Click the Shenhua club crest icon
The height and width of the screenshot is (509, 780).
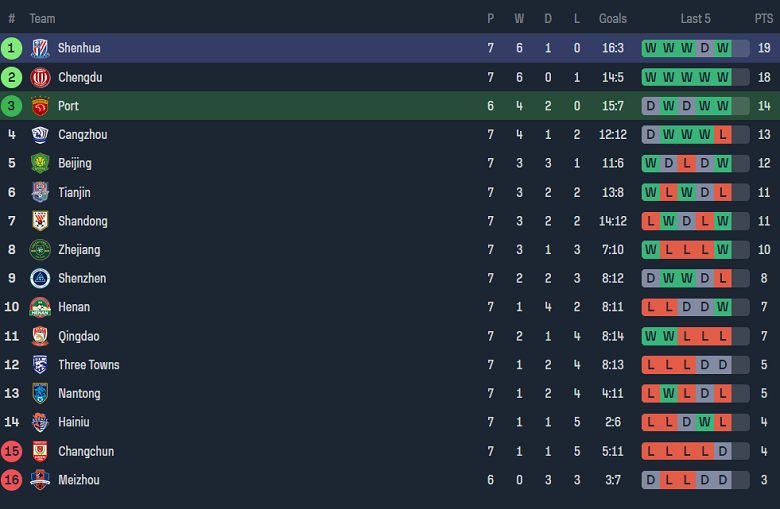[40, 48]
